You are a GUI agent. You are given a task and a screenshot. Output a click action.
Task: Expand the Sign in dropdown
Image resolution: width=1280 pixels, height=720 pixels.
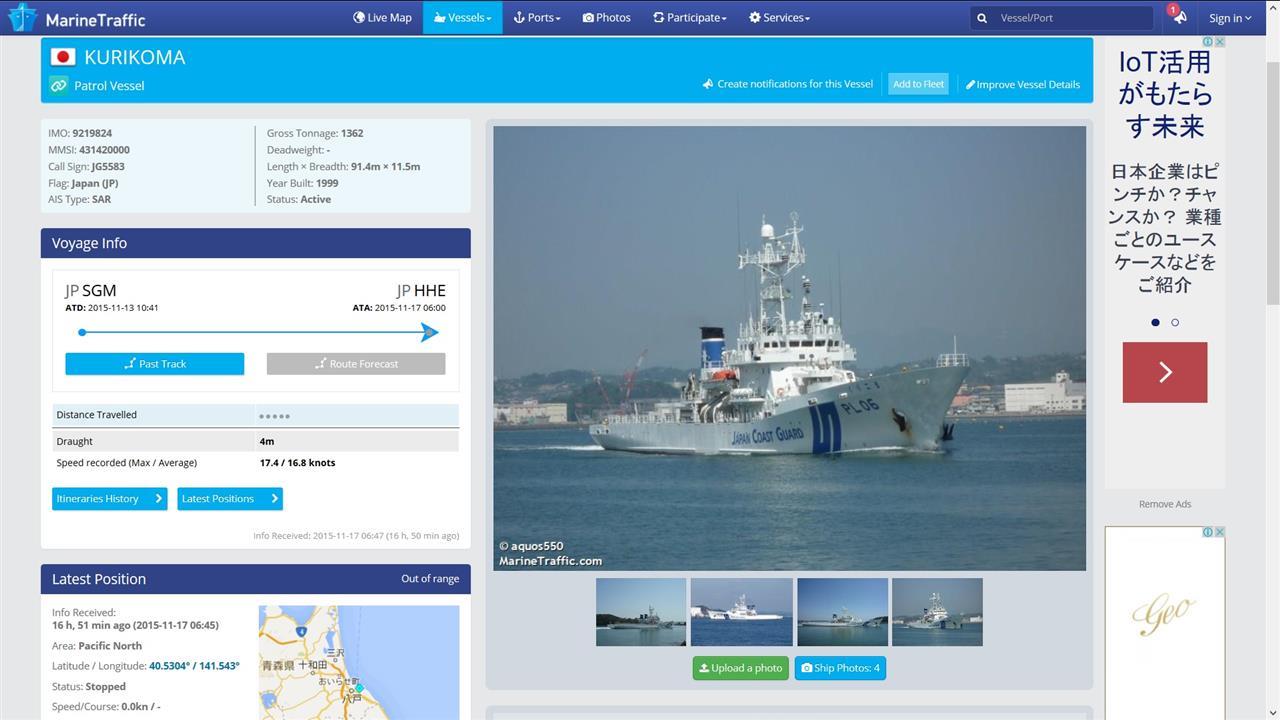click(x=1229, y=18)
